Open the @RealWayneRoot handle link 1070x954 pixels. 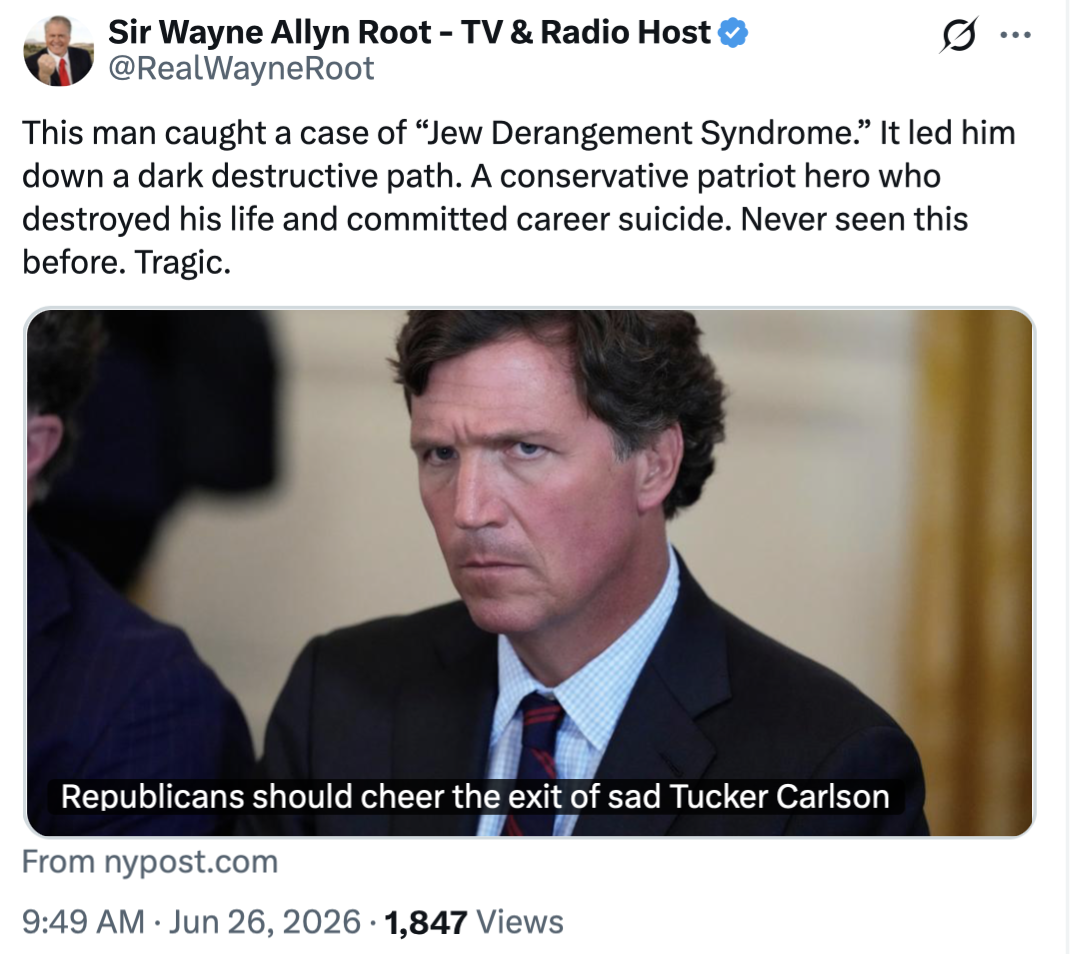(241, 68)
